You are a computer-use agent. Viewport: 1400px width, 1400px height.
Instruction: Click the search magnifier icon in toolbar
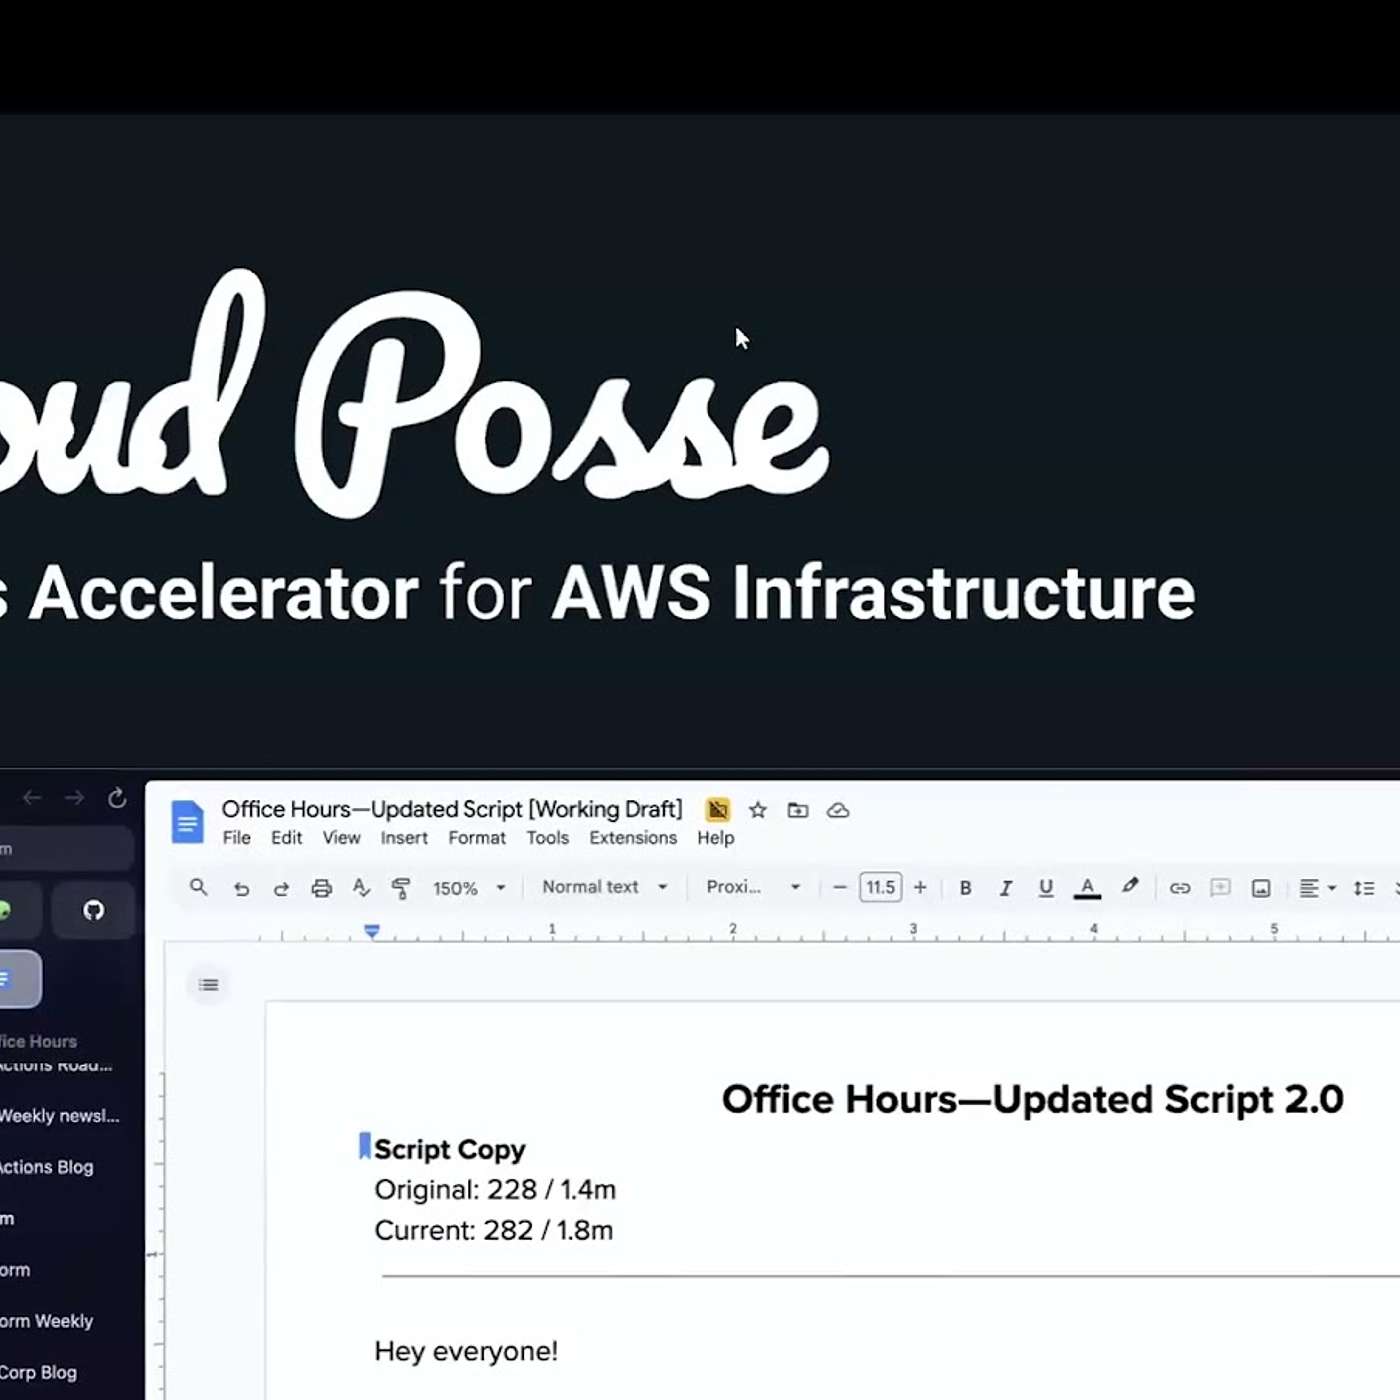[198, 887]
